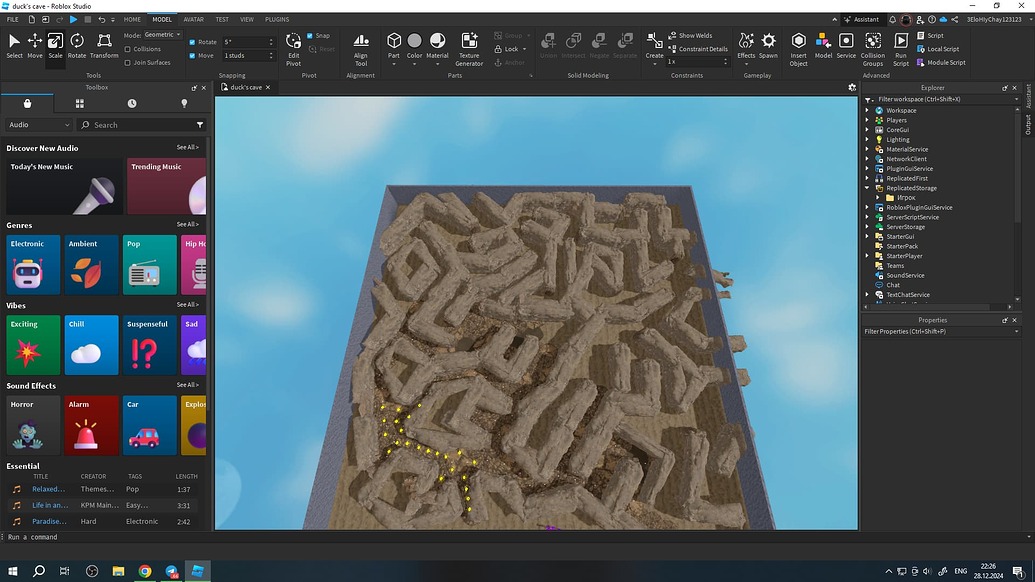Image resolution: width=1035 pixels, height=582 pixels.
Task: Select the Align Tool
Action: point(360,45)
